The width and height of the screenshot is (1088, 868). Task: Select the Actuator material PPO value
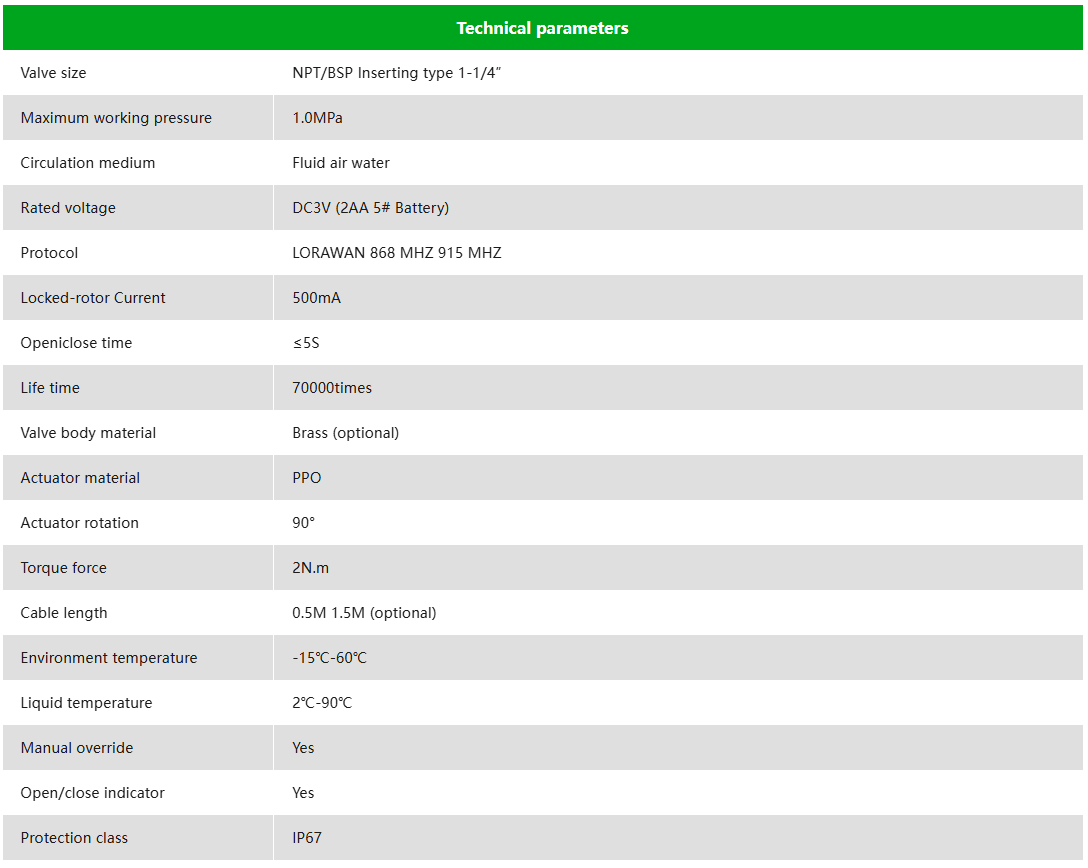click(307, 478)
